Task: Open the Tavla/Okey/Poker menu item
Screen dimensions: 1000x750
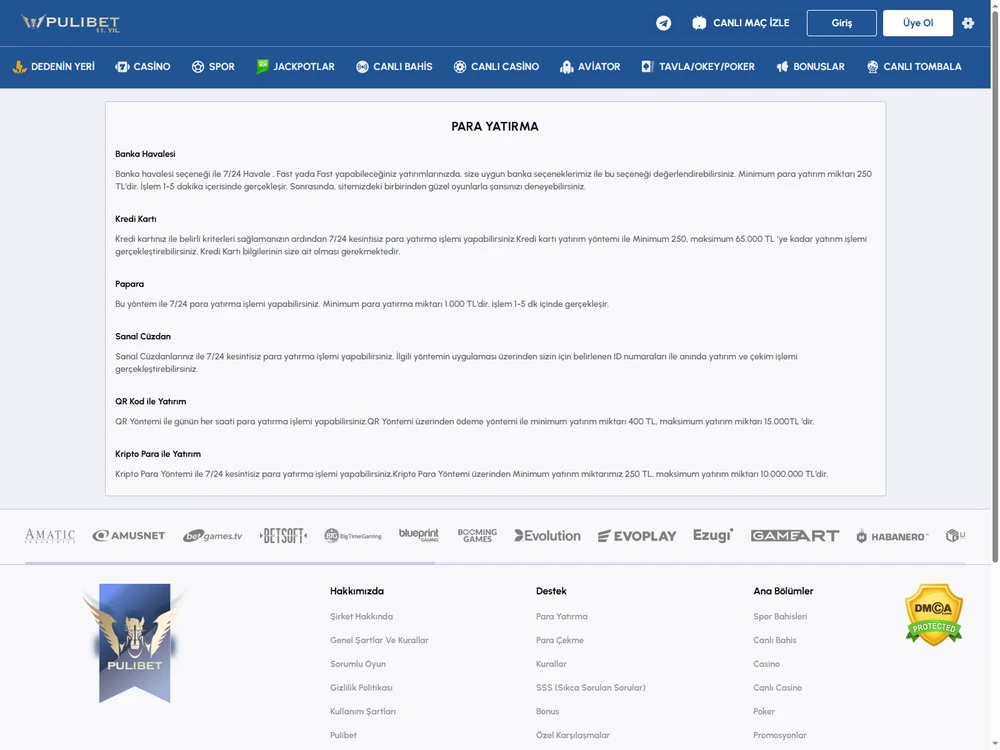Action: click(x=698, y=67)
